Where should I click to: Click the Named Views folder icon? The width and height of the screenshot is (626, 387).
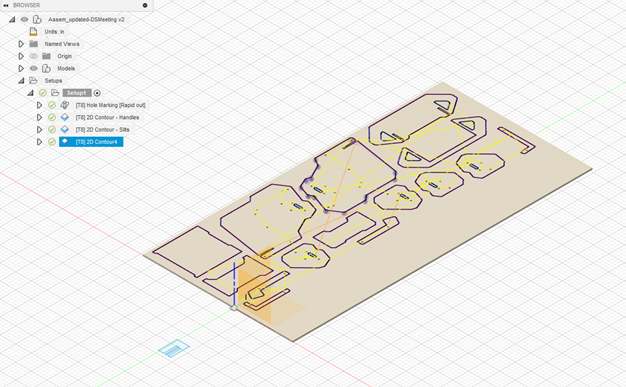tap(34, 44)
